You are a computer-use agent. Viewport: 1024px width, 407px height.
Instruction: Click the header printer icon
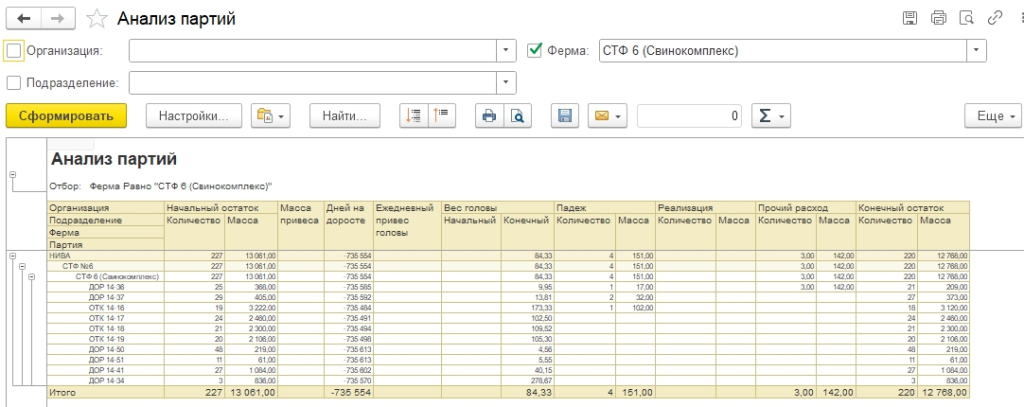click(938, 18)
